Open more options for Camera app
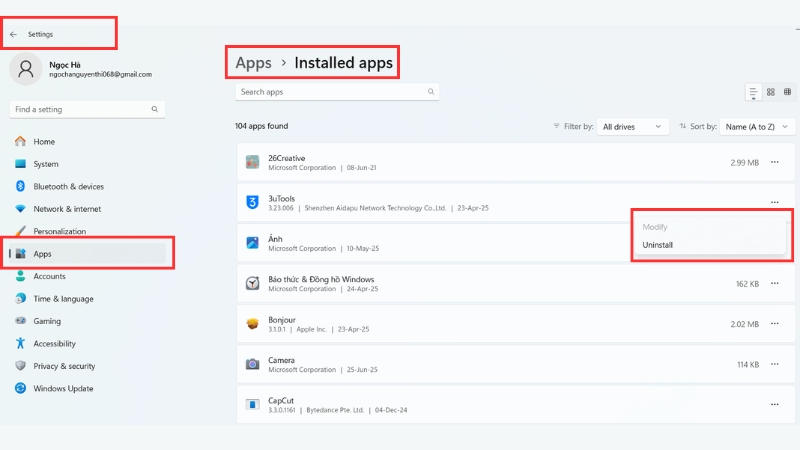800x450 pixels. coord(774,364)
